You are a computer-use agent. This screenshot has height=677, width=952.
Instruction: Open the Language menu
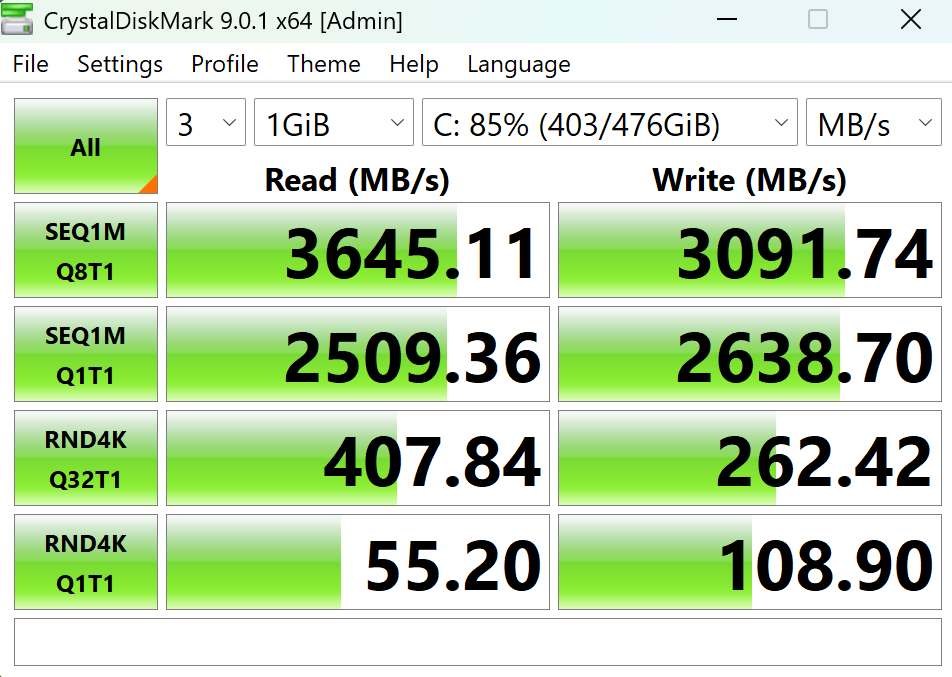[518, 64]
